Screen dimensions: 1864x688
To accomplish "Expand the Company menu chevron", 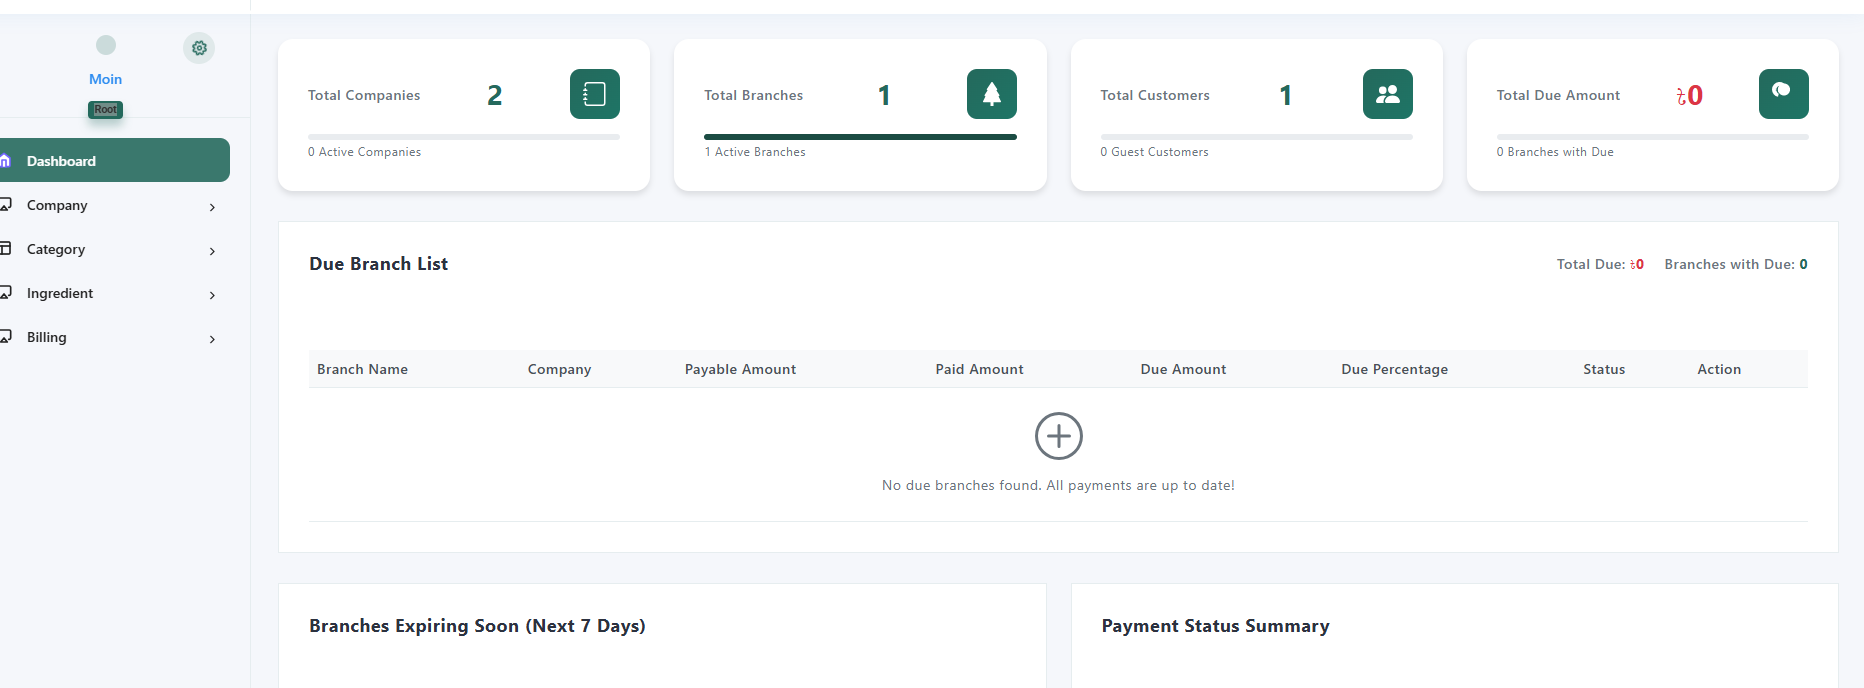I will (212, 207).
